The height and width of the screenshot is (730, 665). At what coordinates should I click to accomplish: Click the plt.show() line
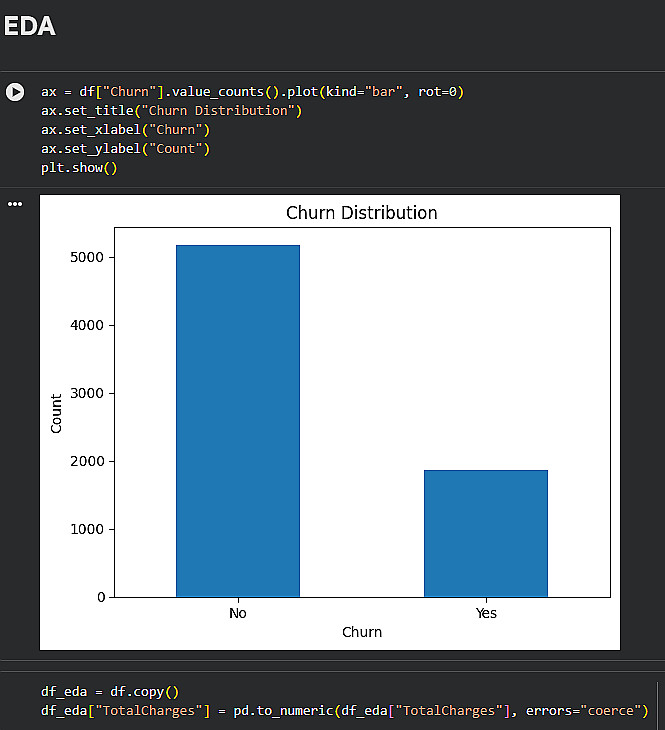[x=79, y=168]
